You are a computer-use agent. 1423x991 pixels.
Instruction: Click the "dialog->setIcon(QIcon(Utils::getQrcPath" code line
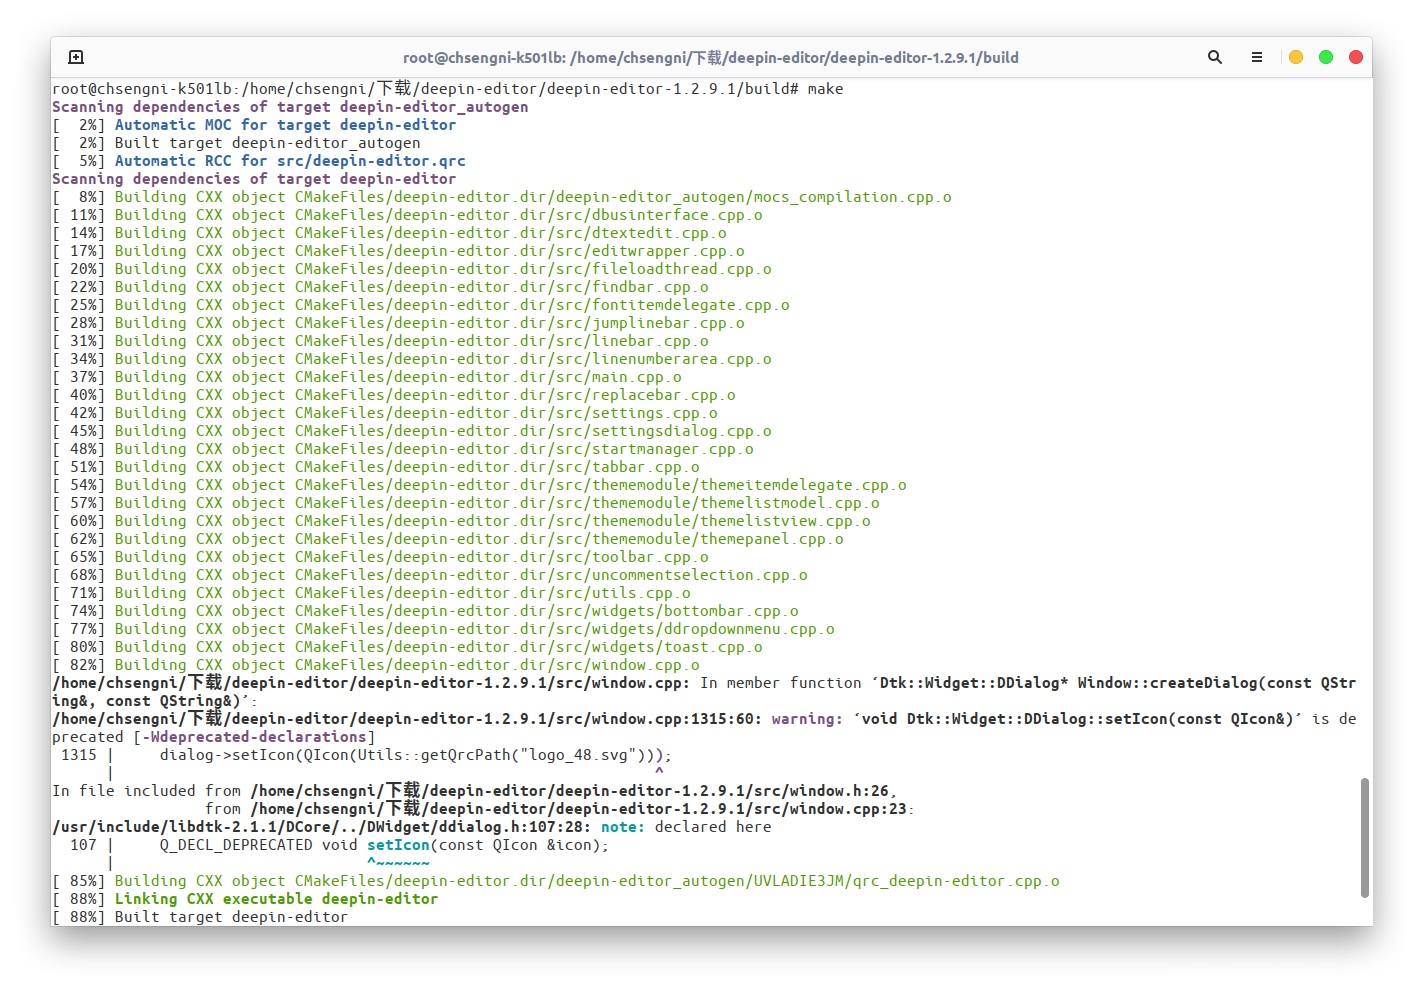click(416, 755)
